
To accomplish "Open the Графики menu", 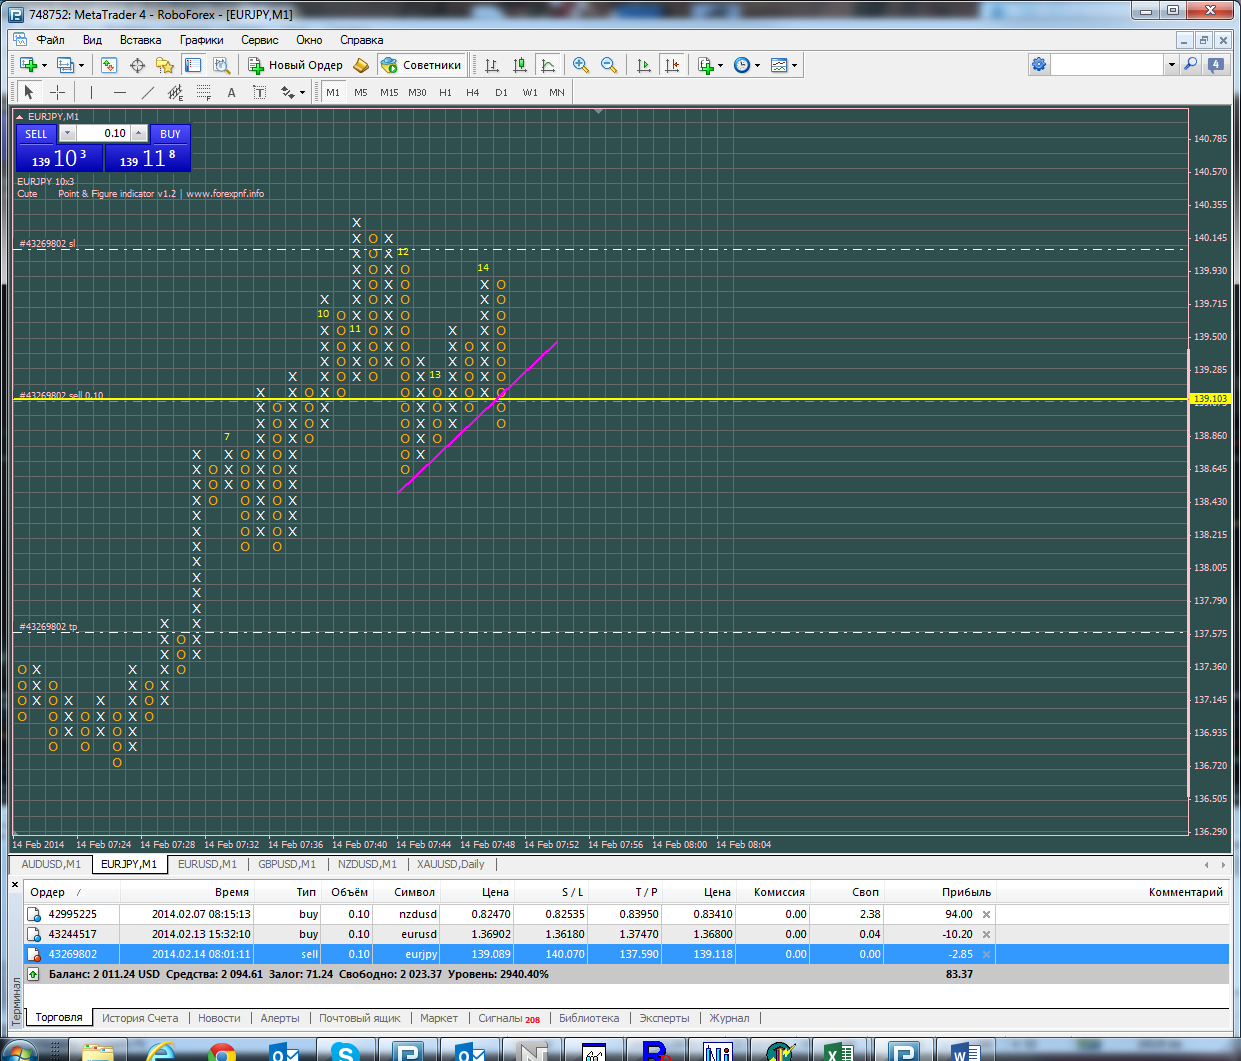I will [x=202, y=40].
